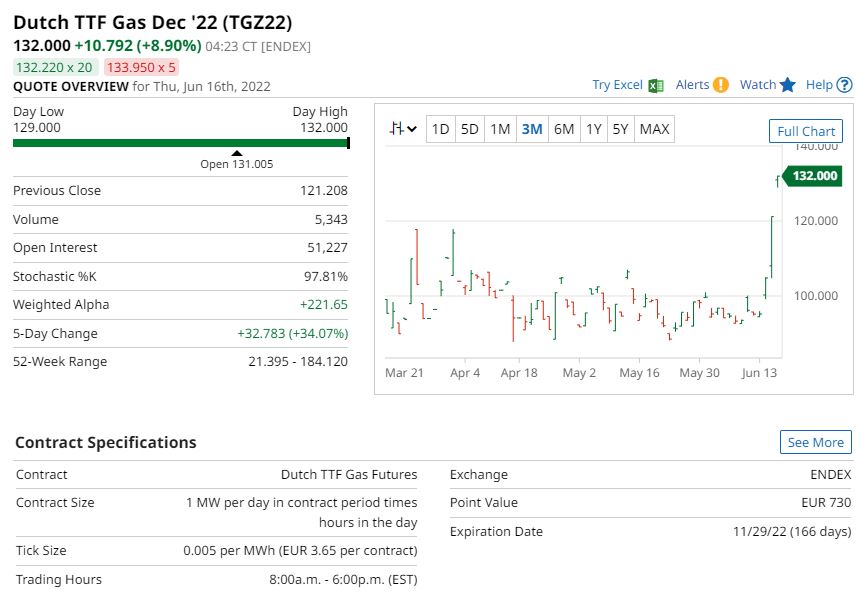Select the MAX chart range

point(655,129)
